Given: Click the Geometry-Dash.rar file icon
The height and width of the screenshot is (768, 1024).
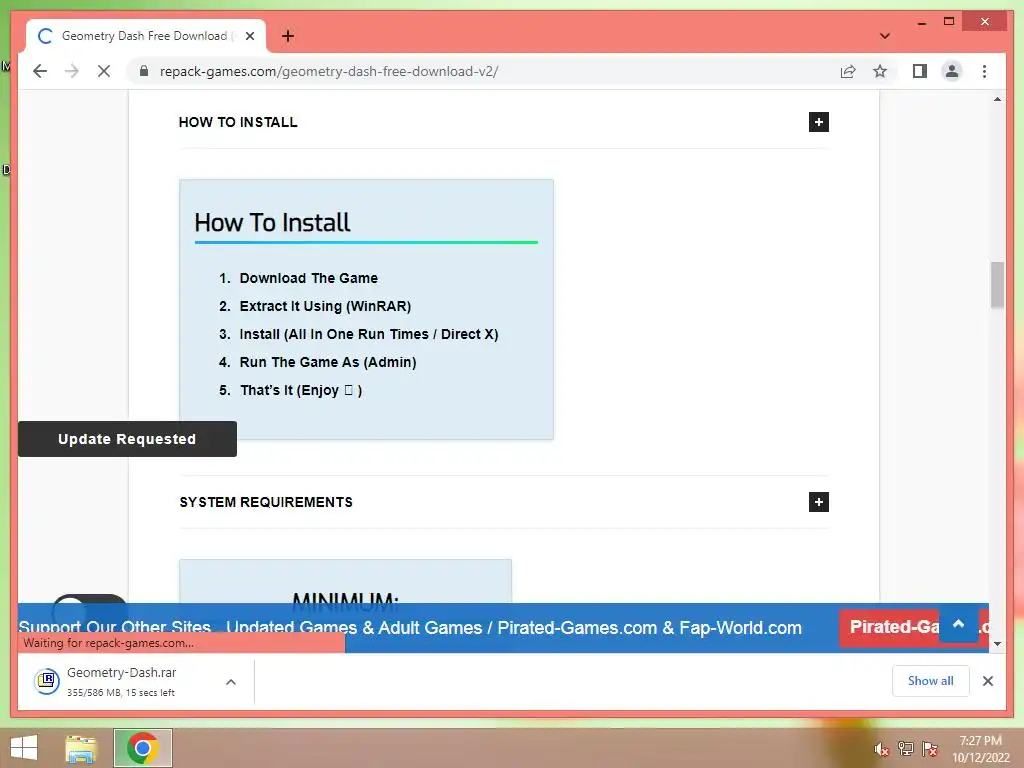Looking at the screenshot, I should coord(47,681).
